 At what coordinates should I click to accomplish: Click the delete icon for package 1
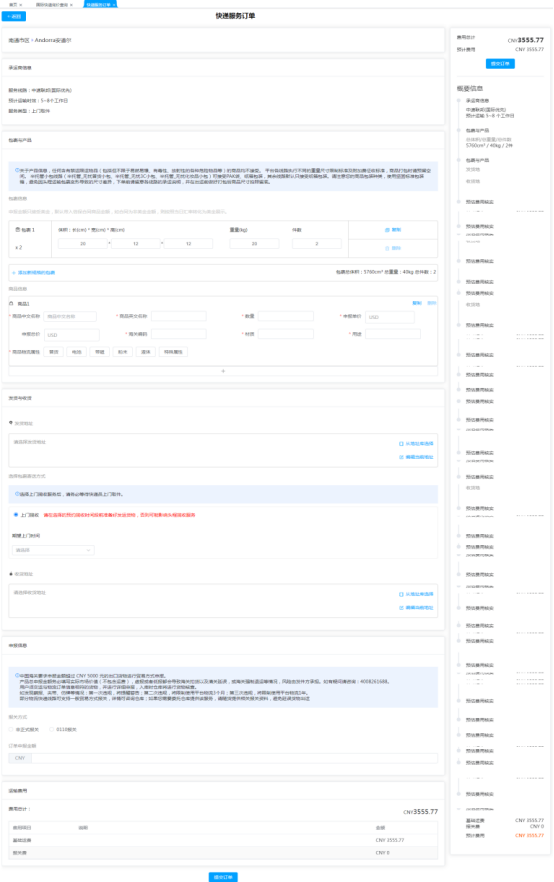(x=387, y=248)
